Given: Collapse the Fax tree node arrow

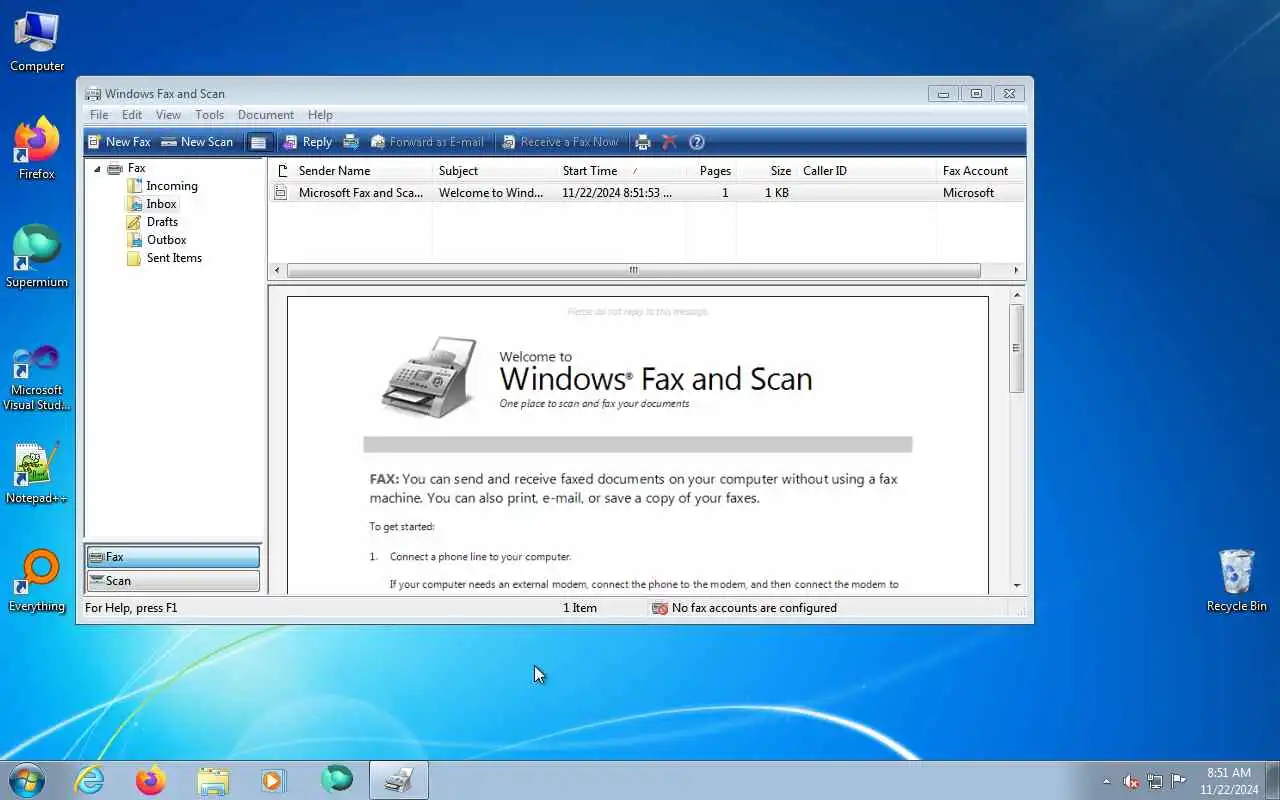Looking at the screenshot, I should pyautogui.click(x=97, y=168).
